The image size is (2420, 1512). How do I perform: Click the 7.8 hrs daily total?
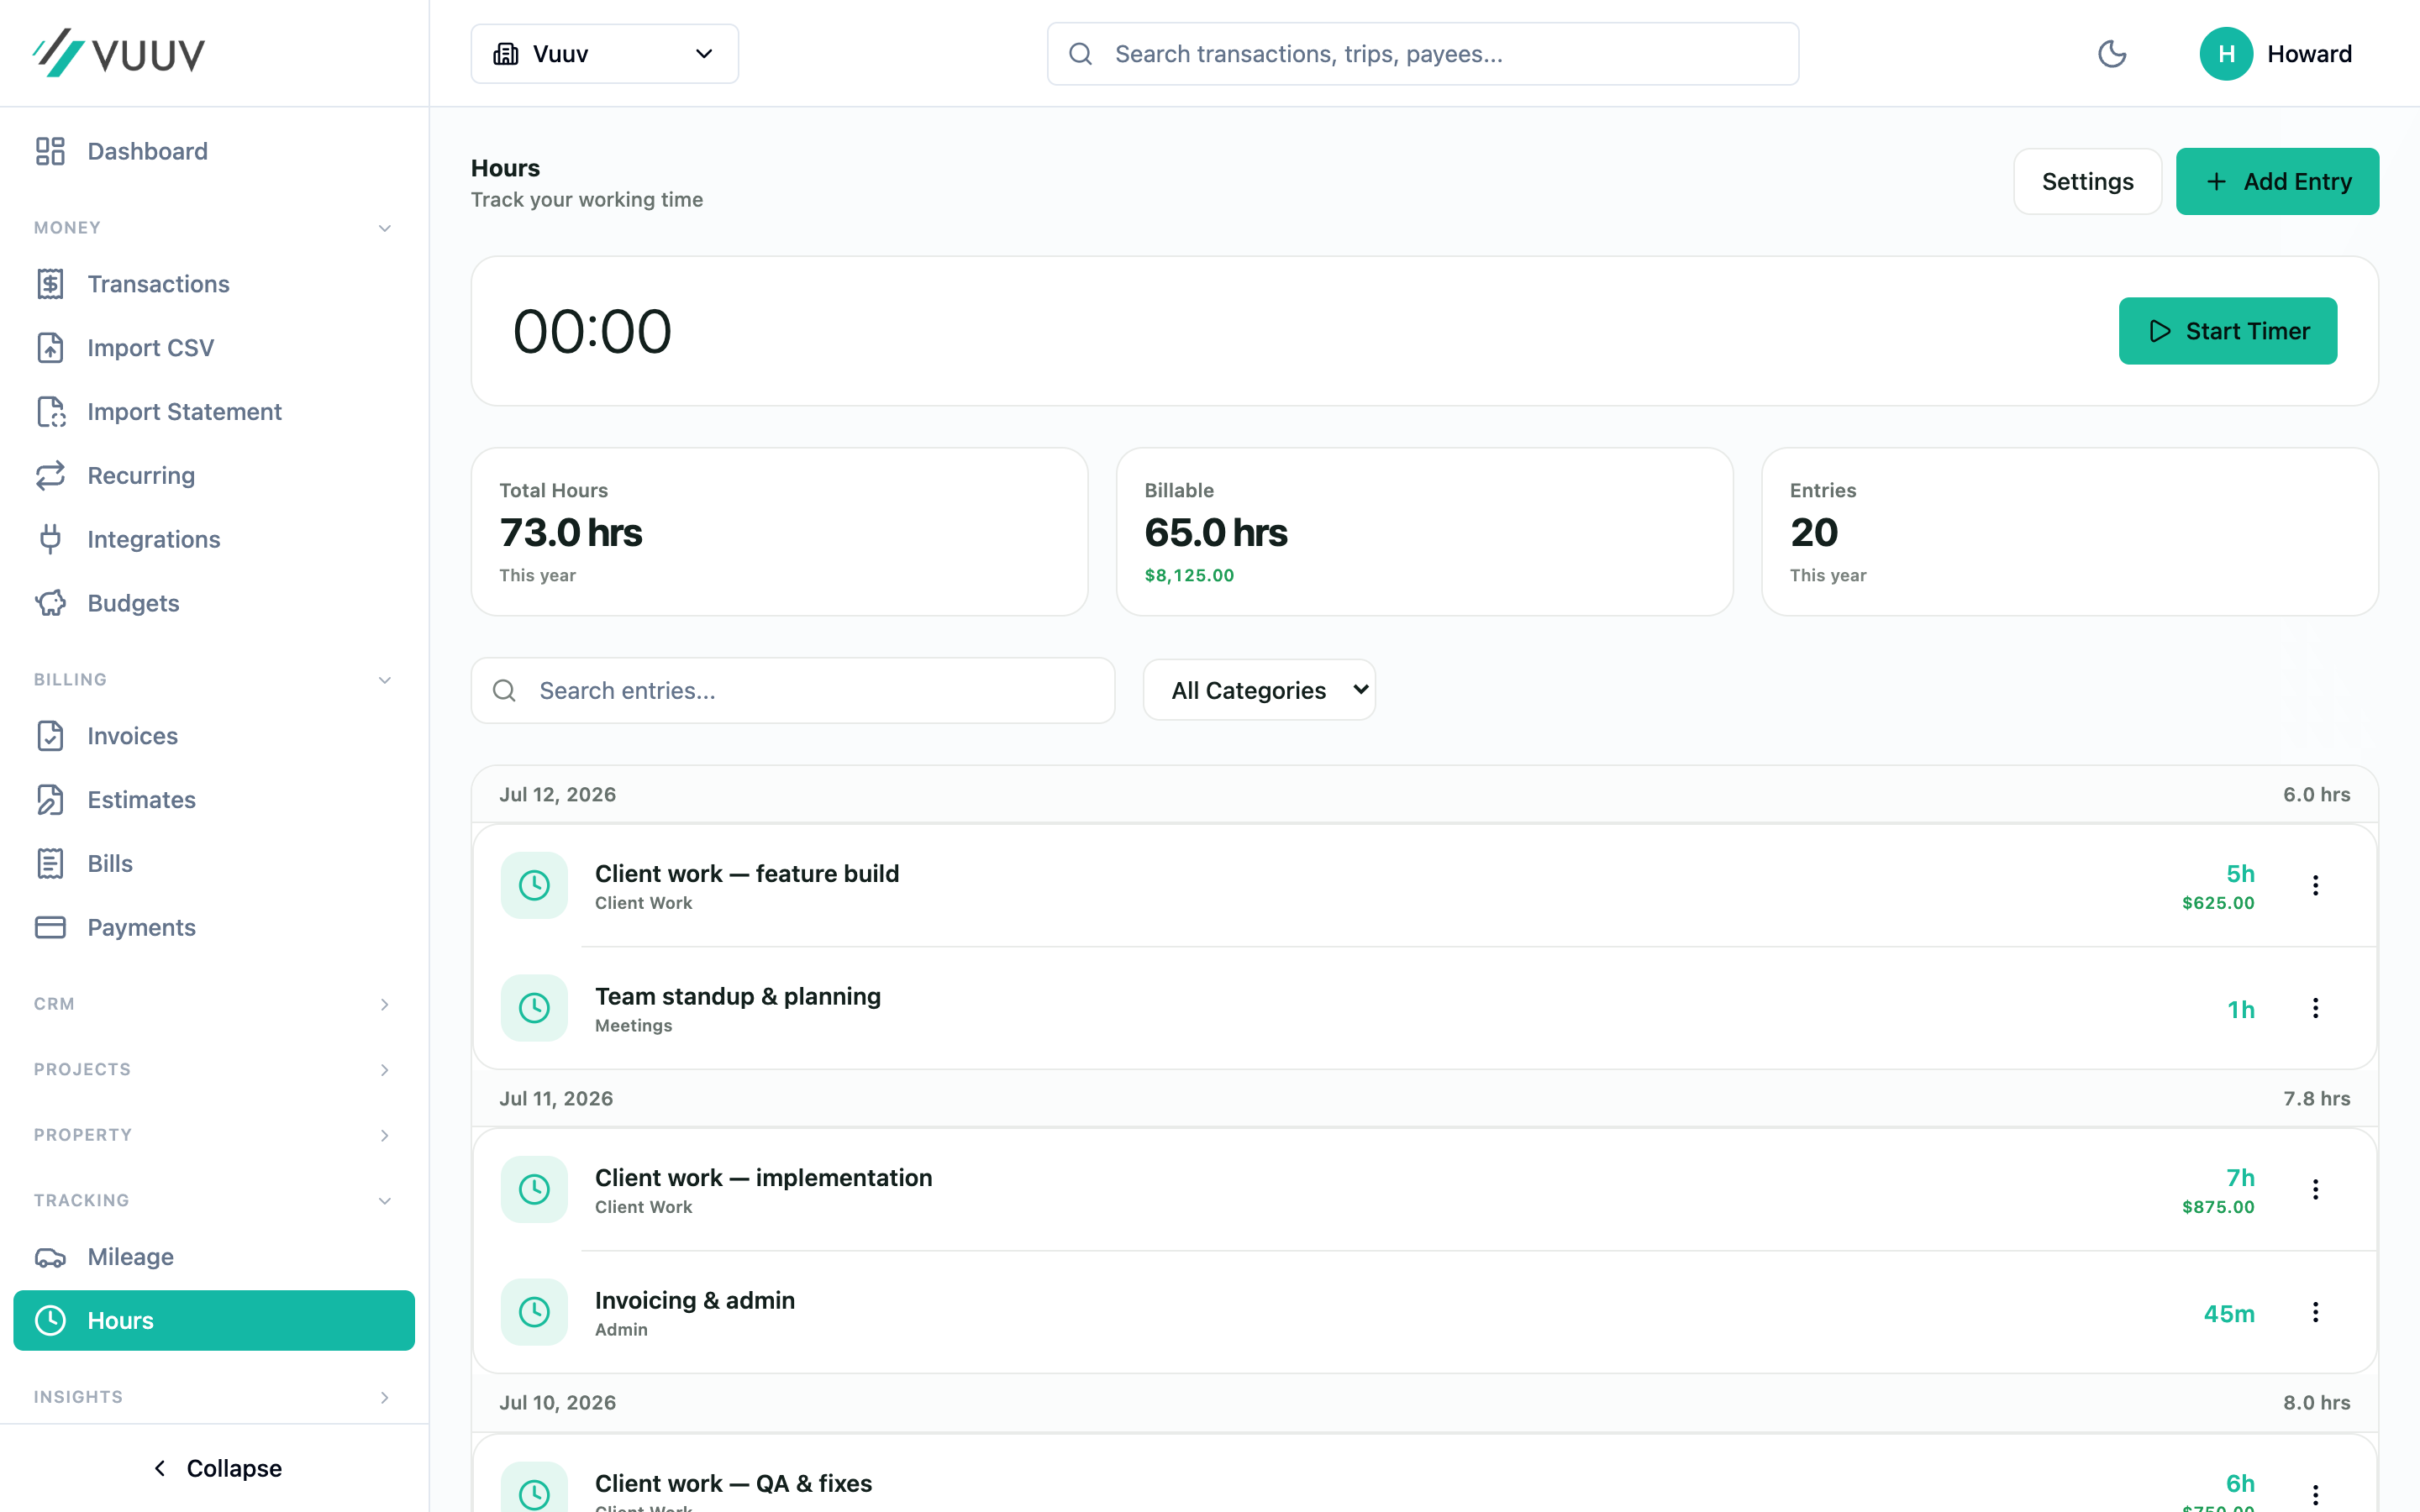2316,1098
